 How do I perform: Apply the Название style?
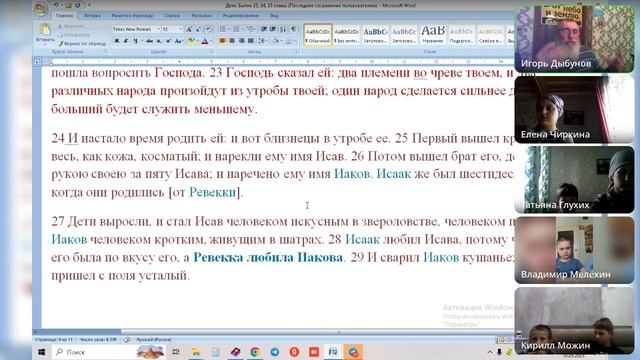point(433,35)
